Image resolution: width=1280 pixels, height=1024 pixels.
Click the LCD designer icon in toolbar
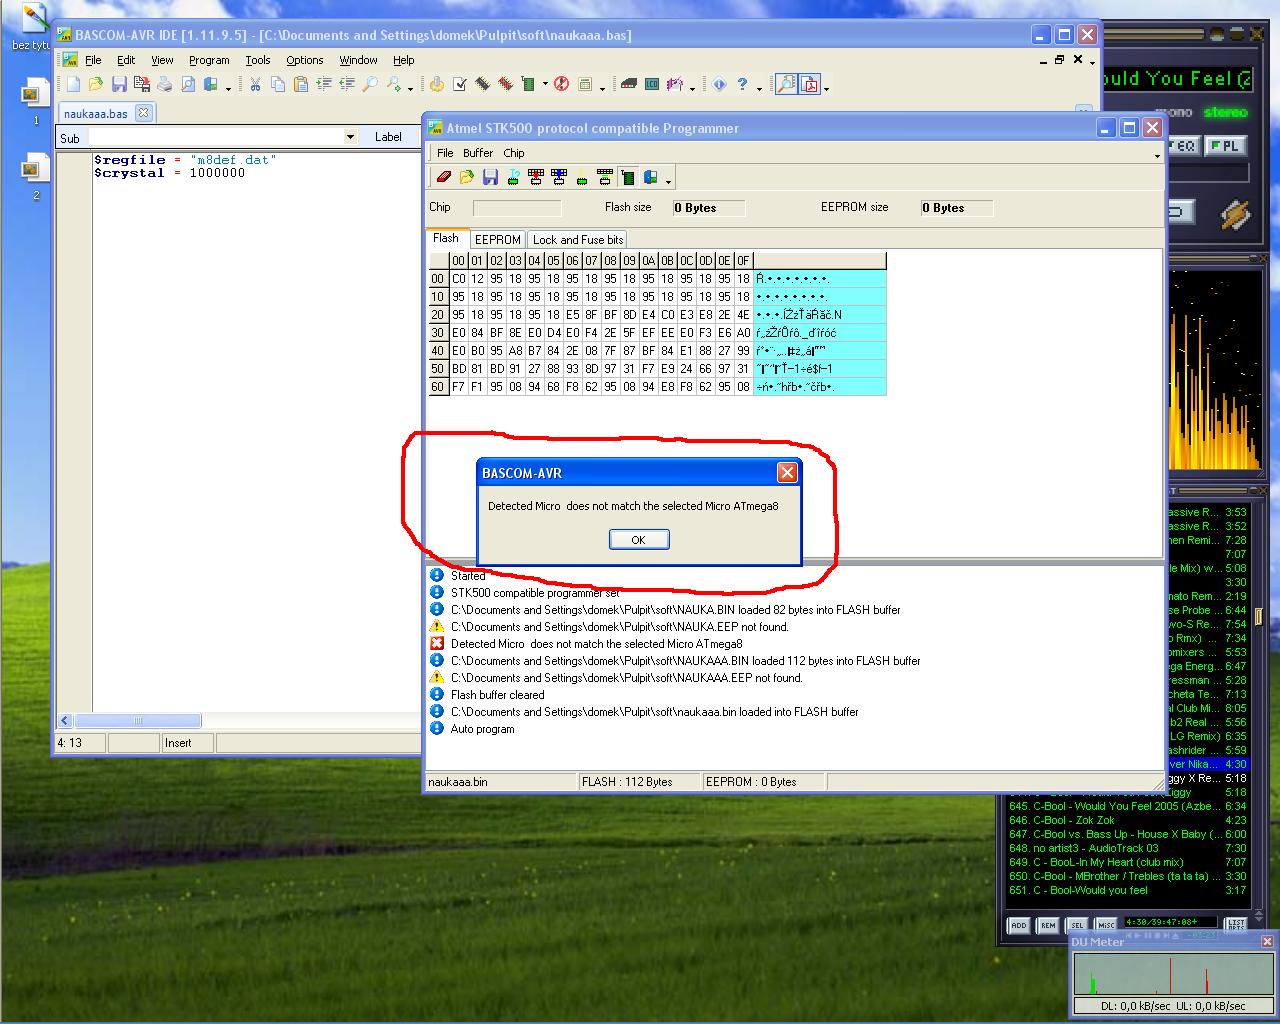[652, 85]
